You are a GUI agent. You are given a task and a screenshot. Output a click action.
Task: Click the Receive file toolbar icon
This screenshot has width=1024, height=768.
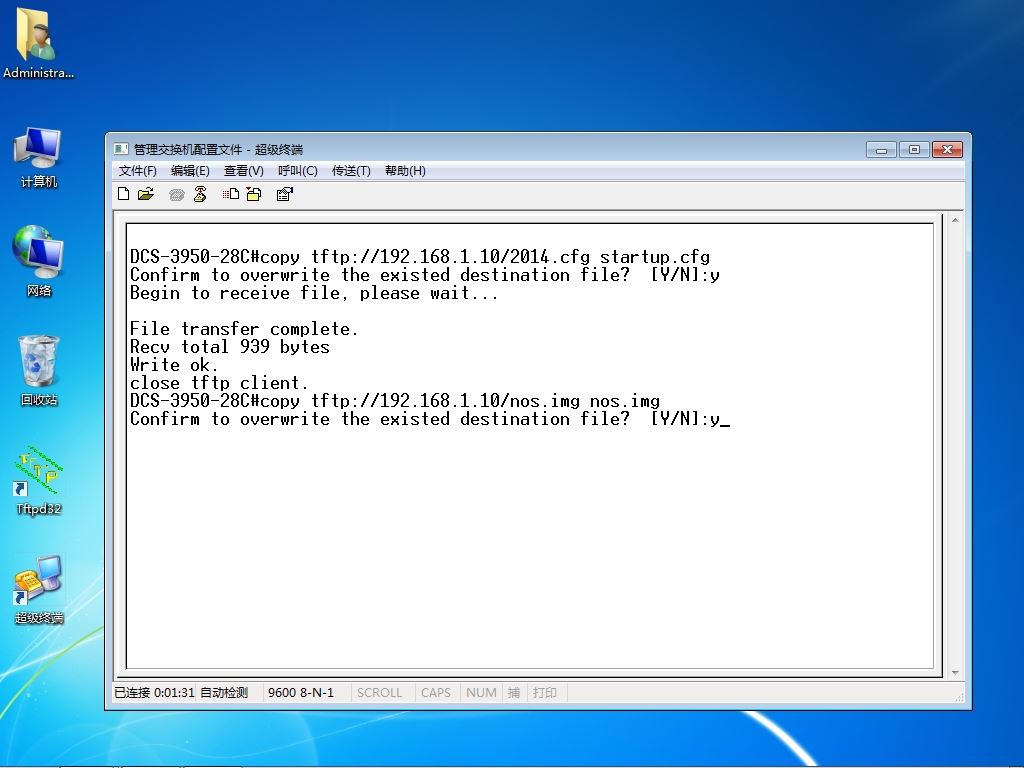pyautogui.click(x=254, y=194)
